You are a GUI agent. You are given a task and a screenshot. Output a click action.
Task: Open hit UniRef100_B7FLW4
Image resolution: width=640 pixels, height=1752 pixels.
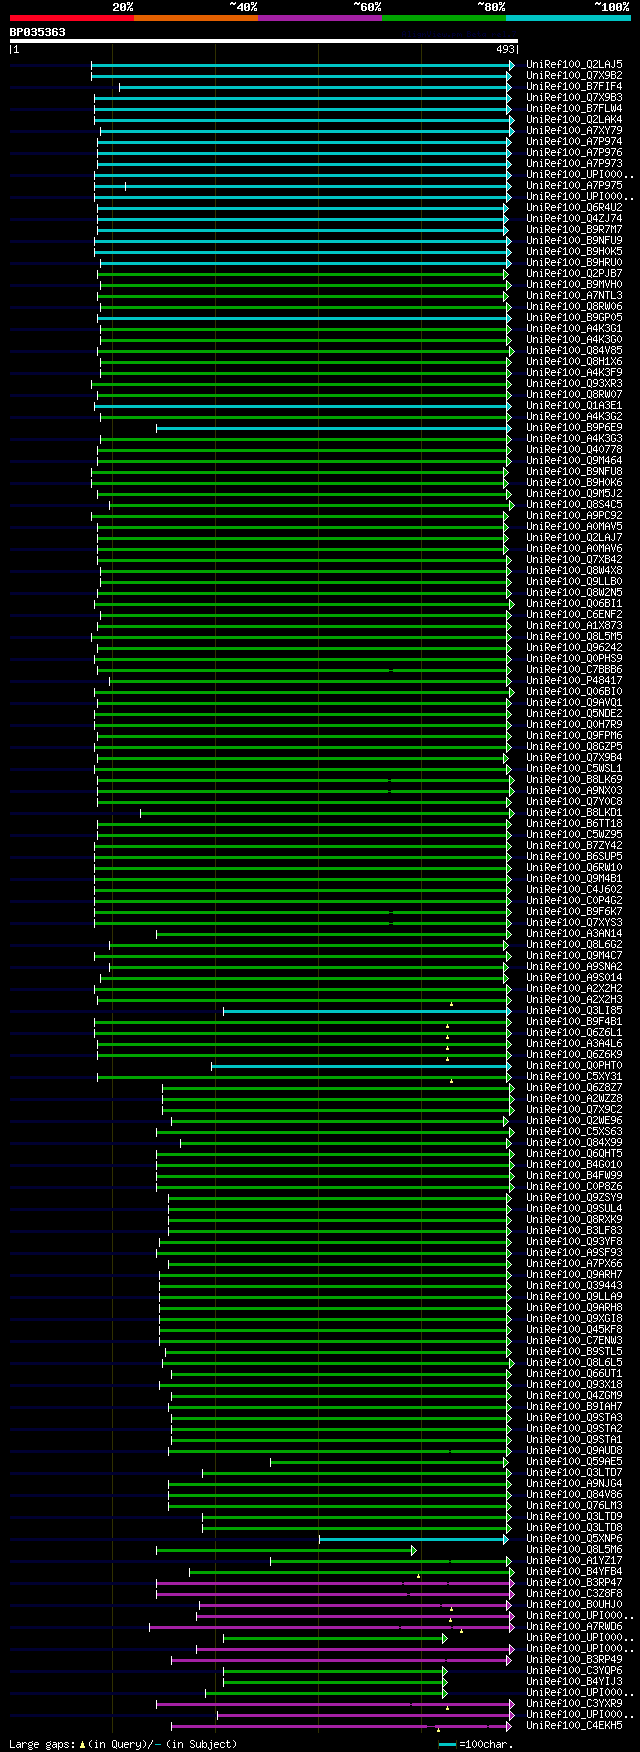coord(574,108)
